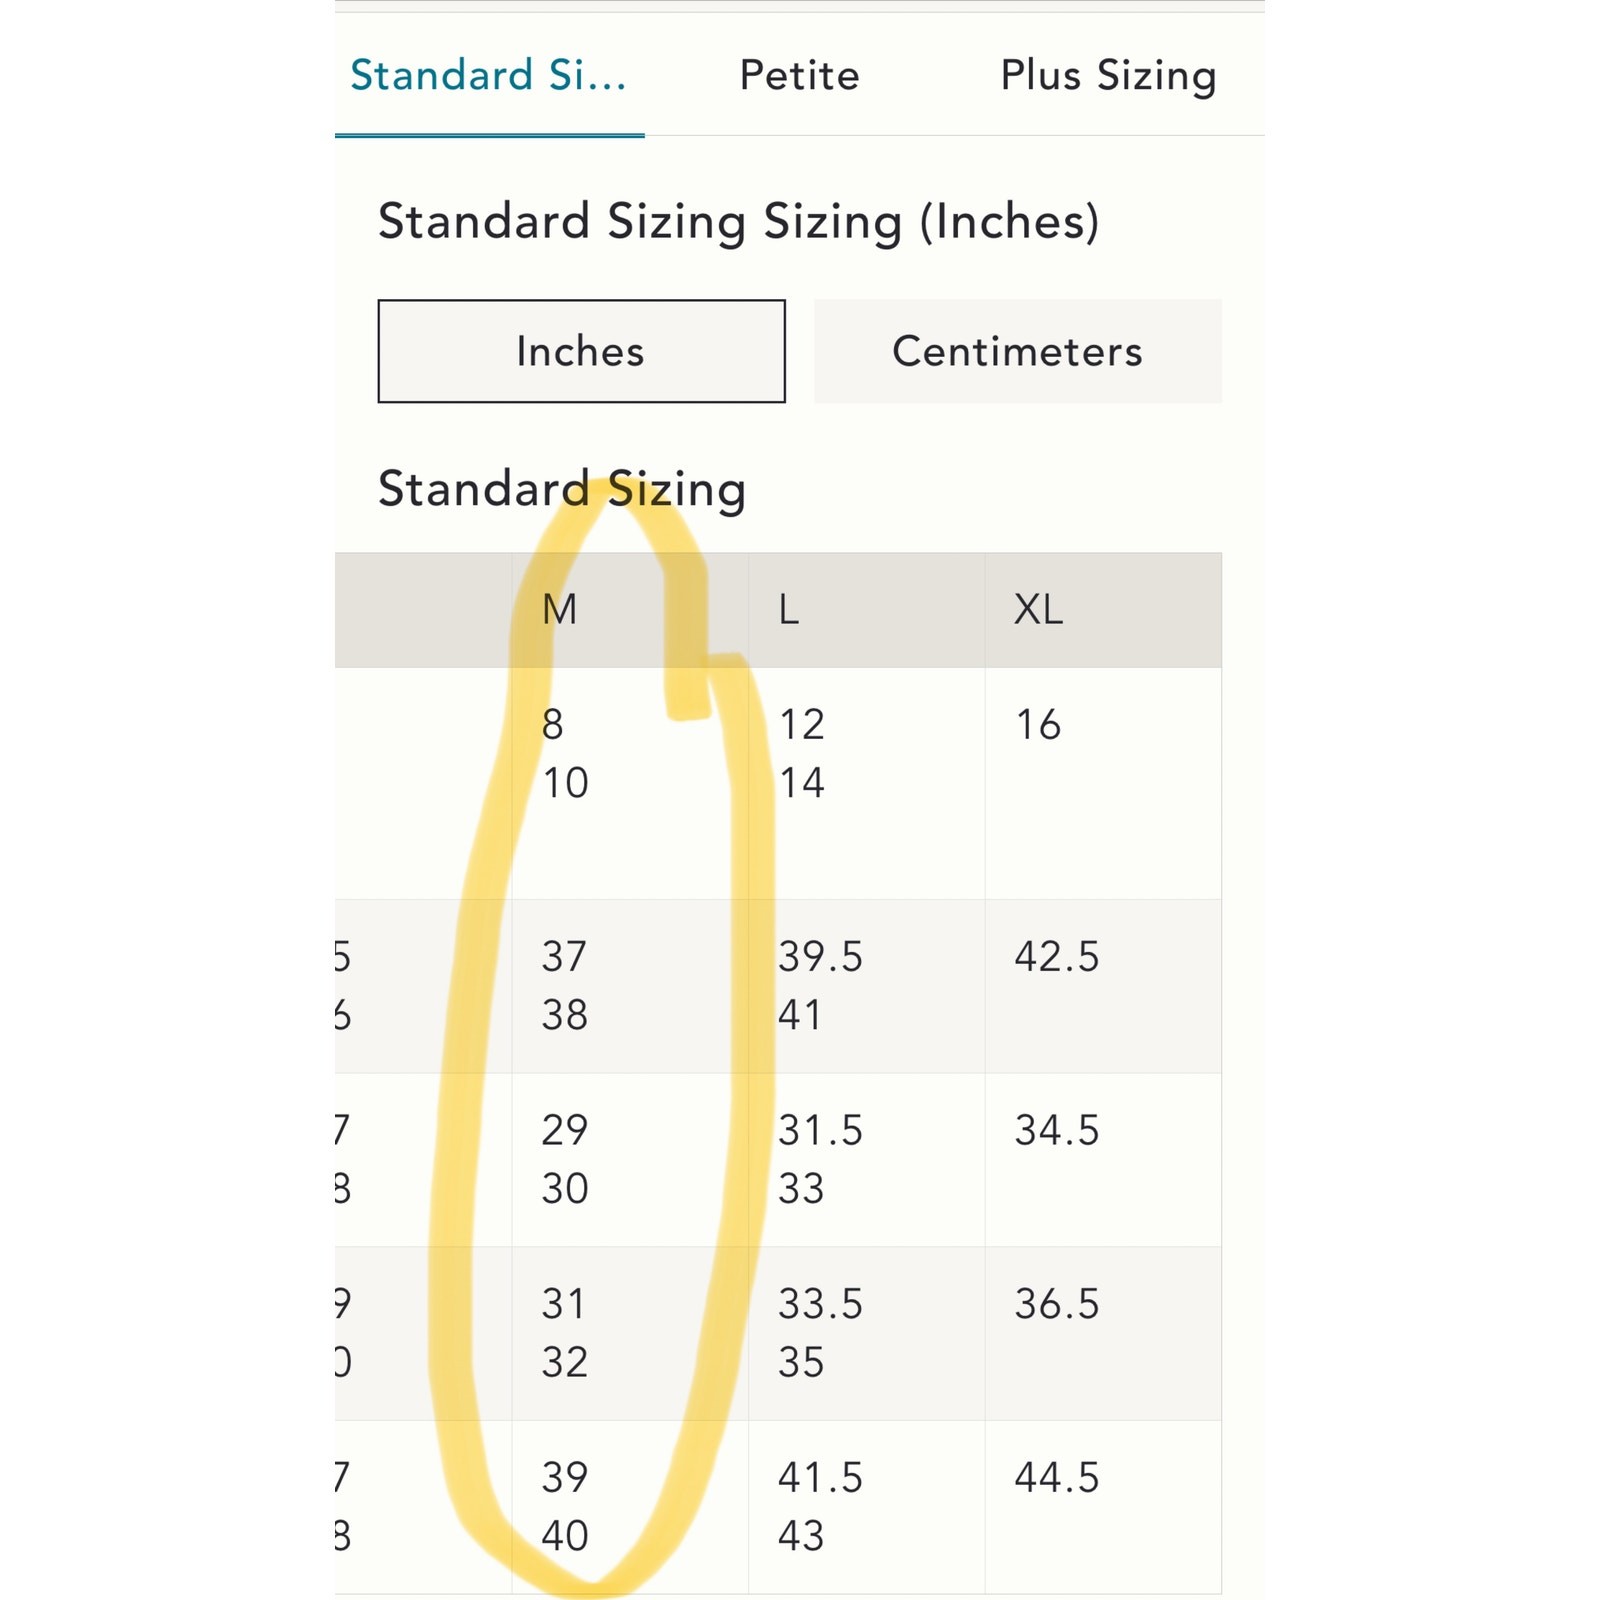Select the M cell showing 39 and 40

[565, 1506]
